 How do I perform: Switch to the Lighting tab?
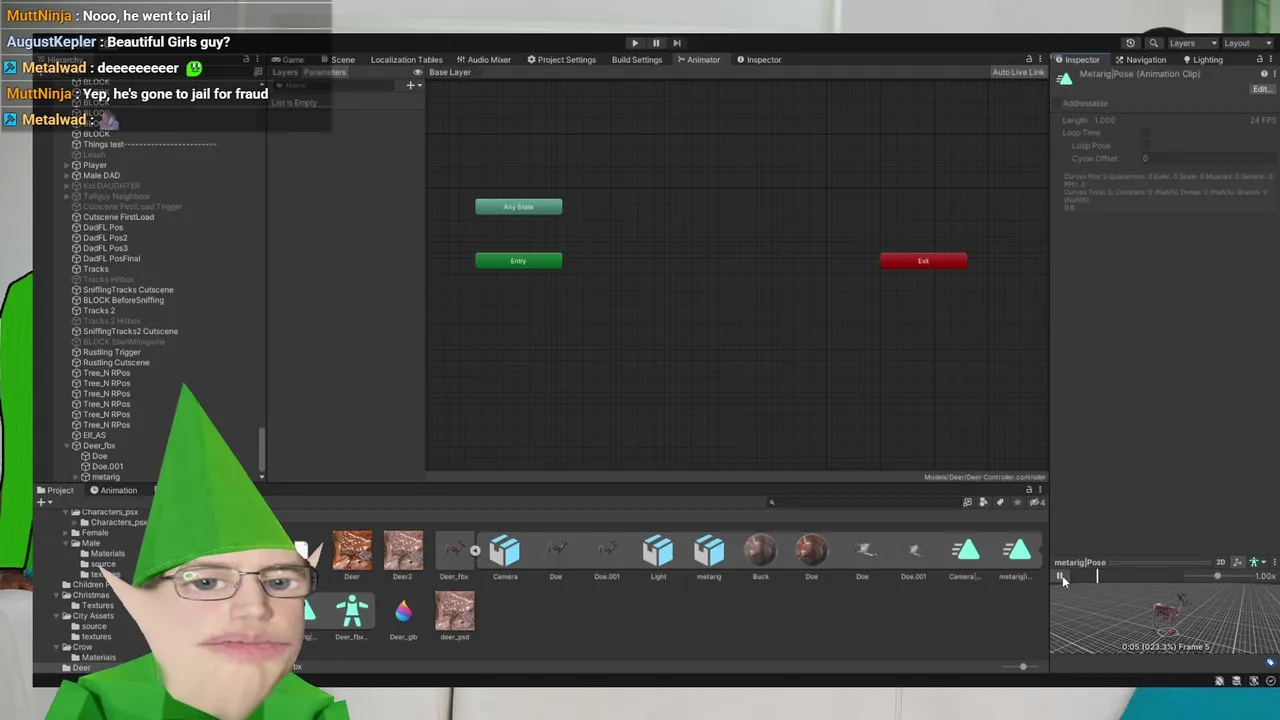click(x=1202, y=60)
